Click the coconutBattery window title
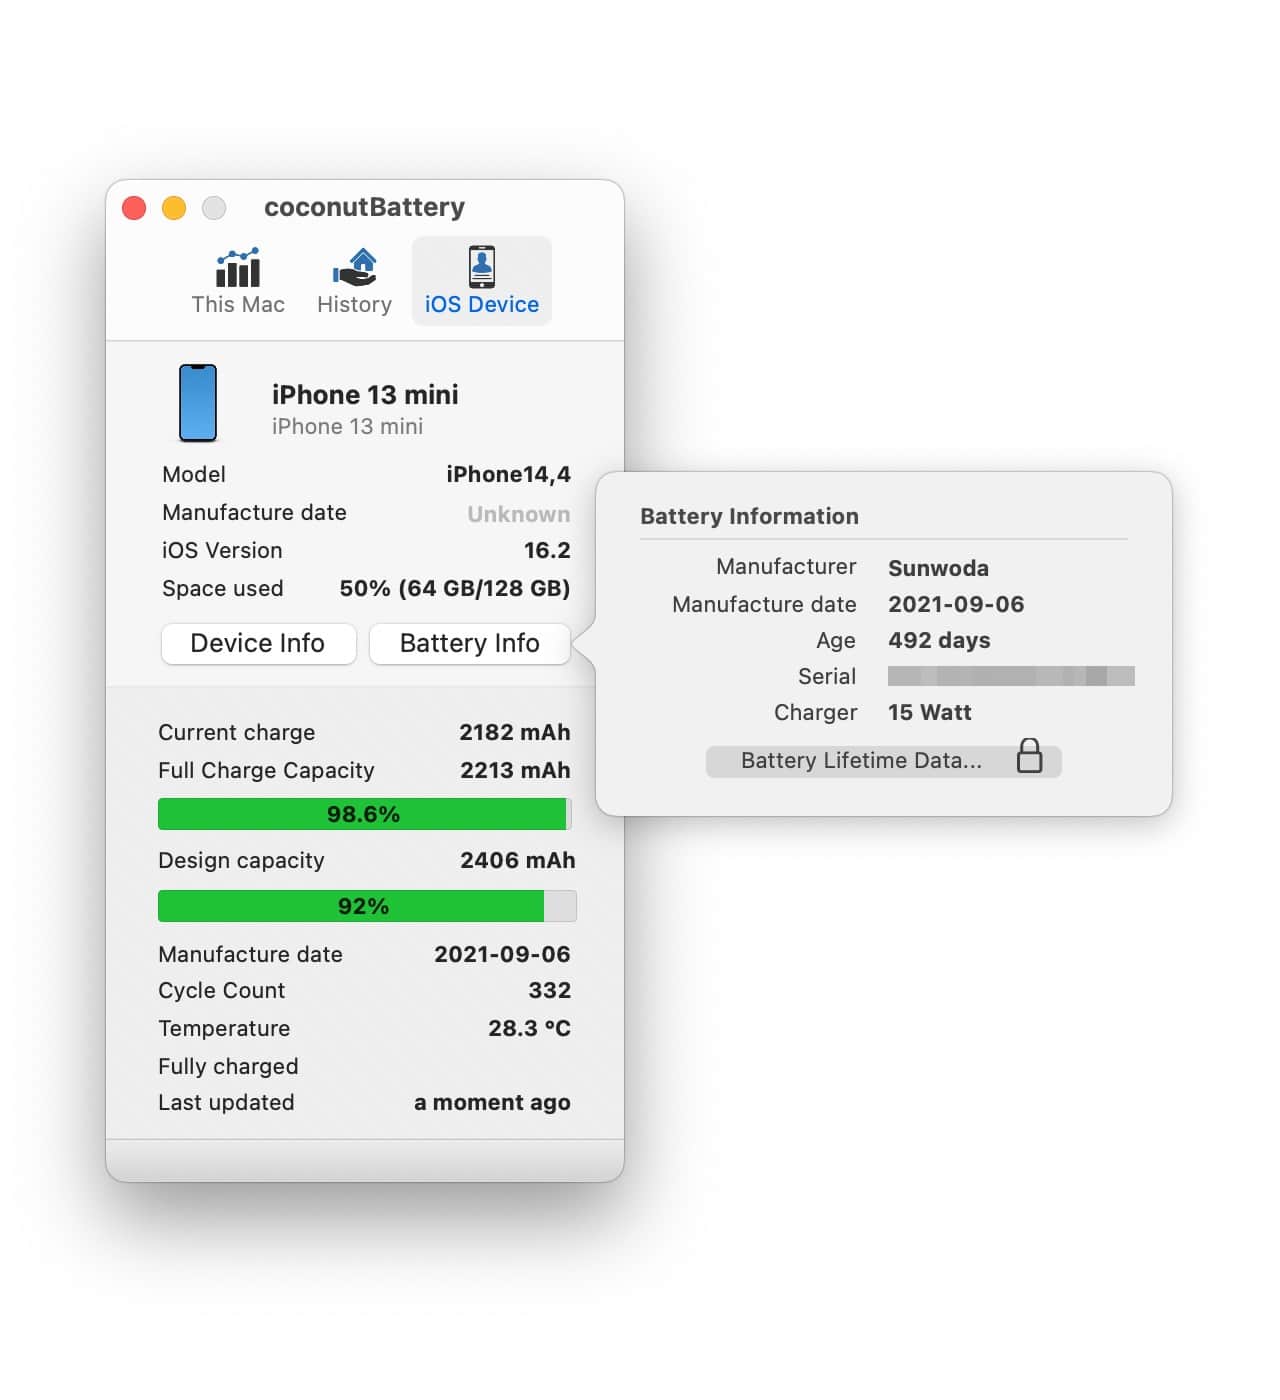 click(x=364, y=208)
